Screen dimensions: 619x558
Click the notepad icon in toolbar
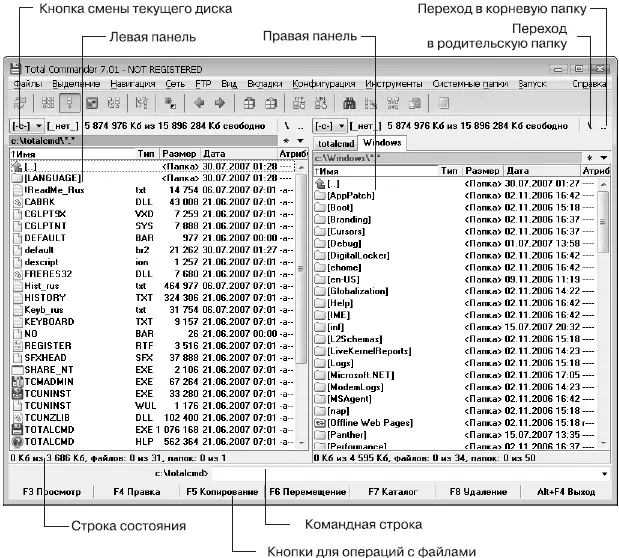coord(443,103)
